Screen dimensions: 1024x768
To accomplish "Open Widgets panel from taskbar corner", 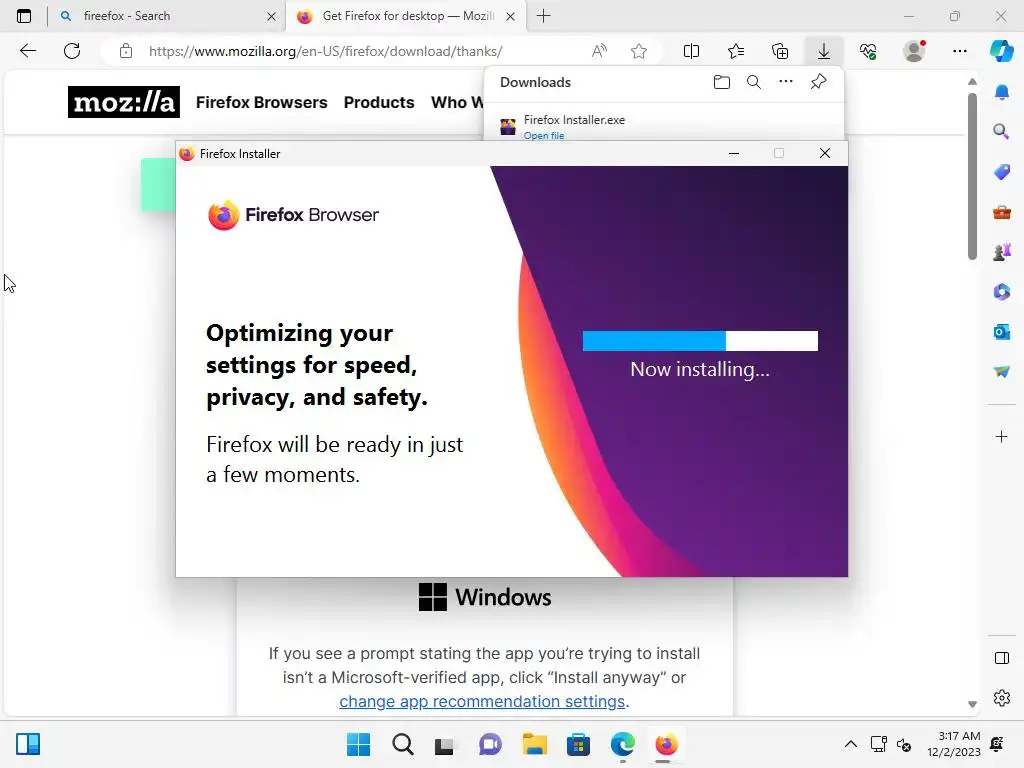I will point(28,744).
